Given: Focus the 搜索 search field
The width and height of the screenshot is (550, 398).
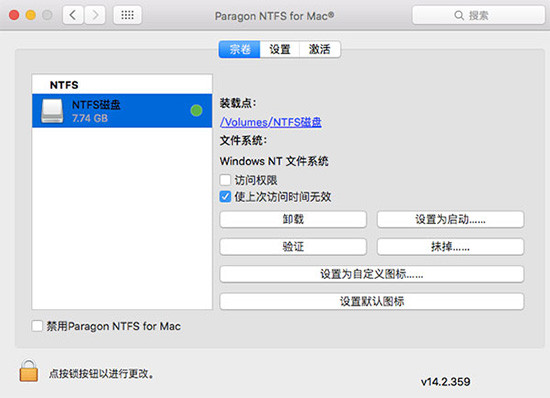Looking at the screenshot, I should (x=478, y=15).
